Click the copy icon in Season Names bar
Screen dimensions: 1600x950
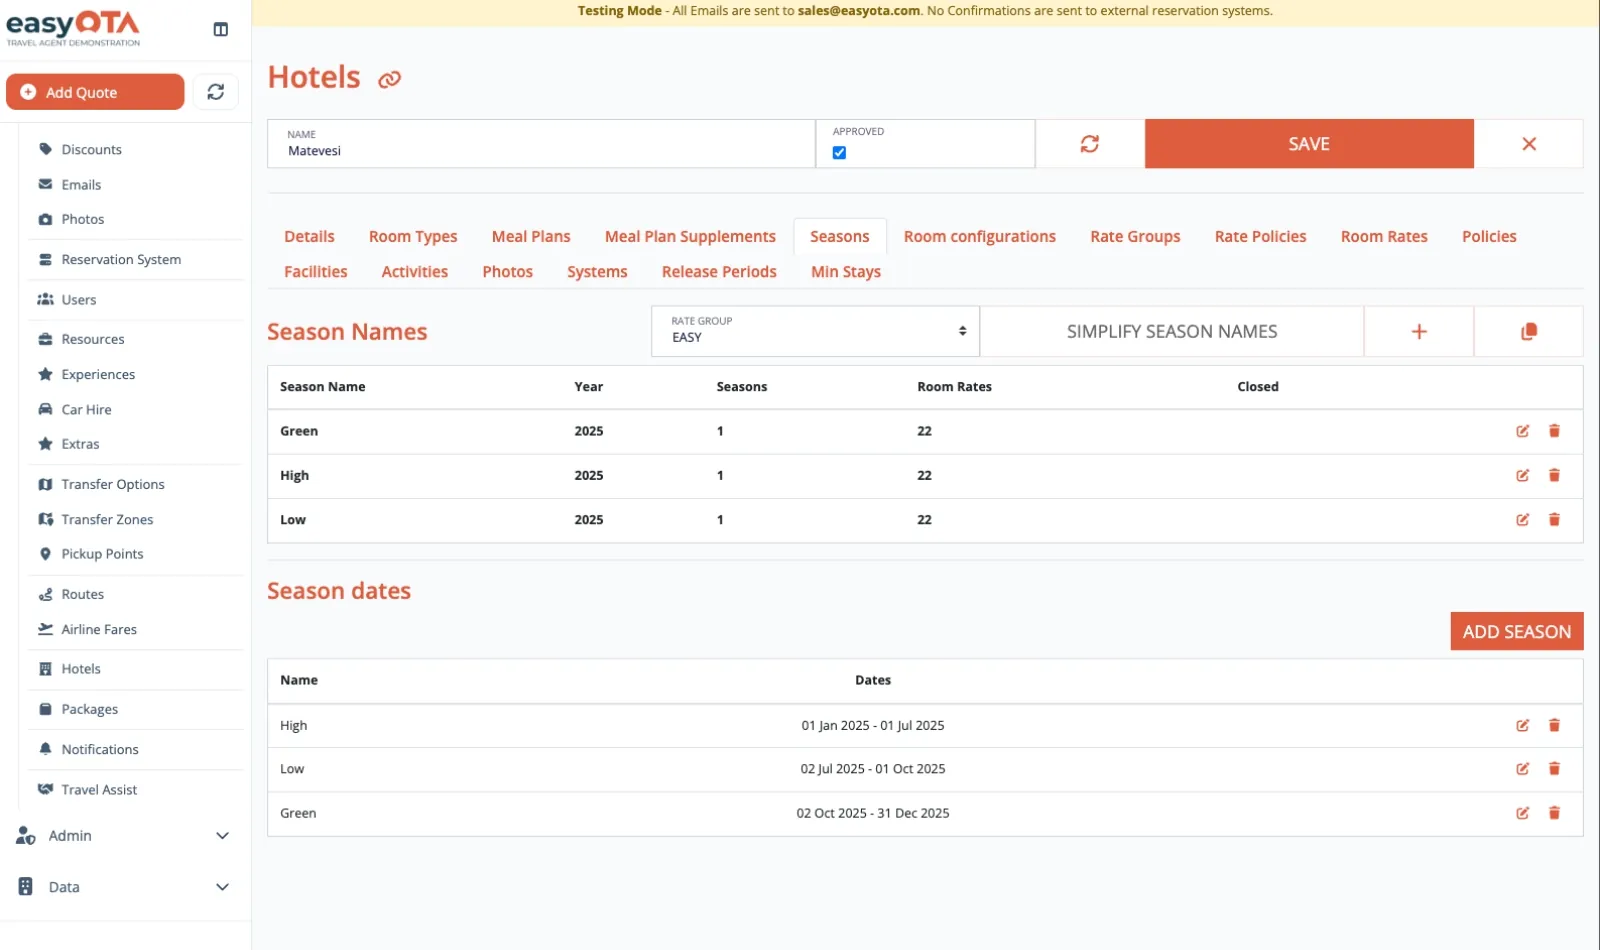(1529, 331)
